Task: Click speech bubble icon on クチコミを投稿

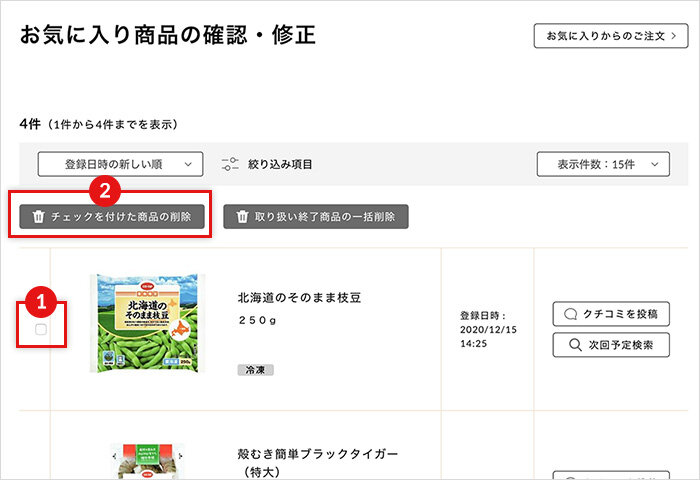Action: click(571, 314)
